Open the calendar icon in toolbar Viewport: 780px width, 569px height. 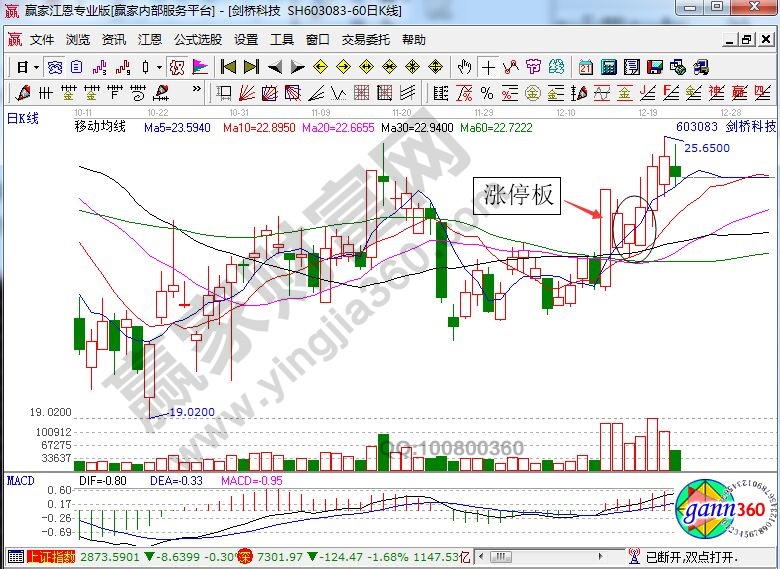[x=585, y=67]
